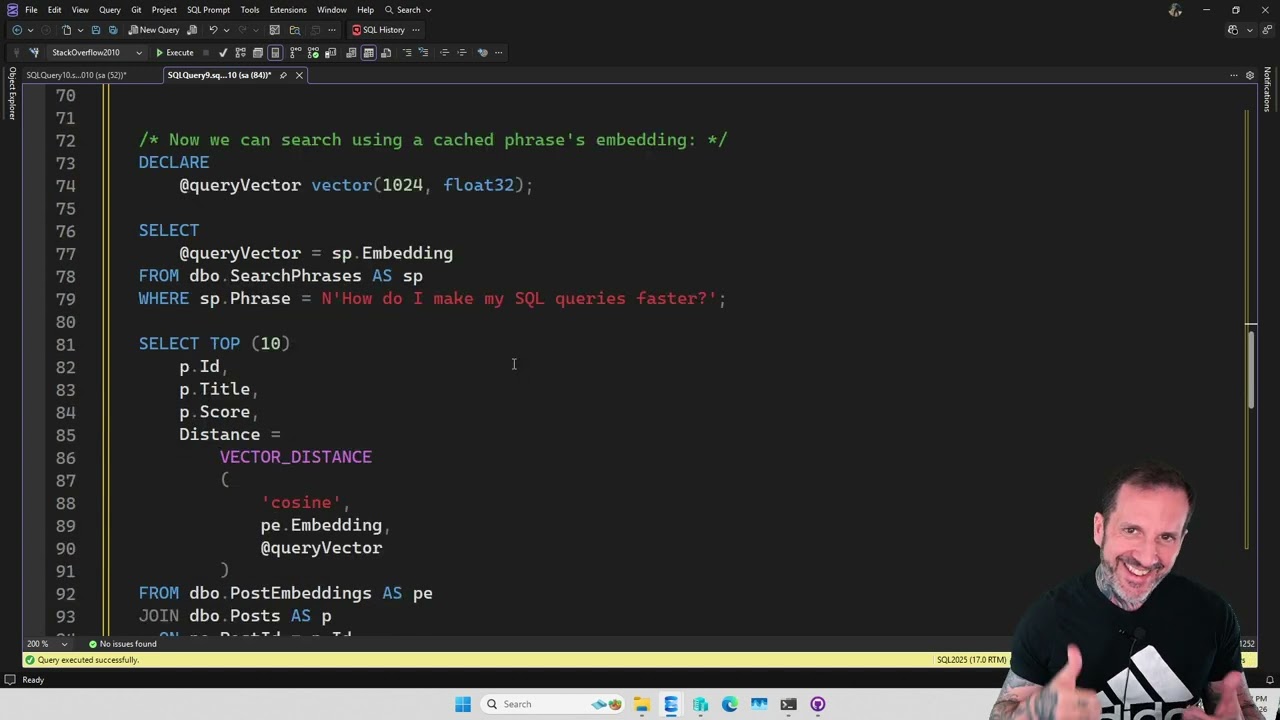Click the New Query button
This screenshot has height=720, width=1280.
click(x=154, y=30)
